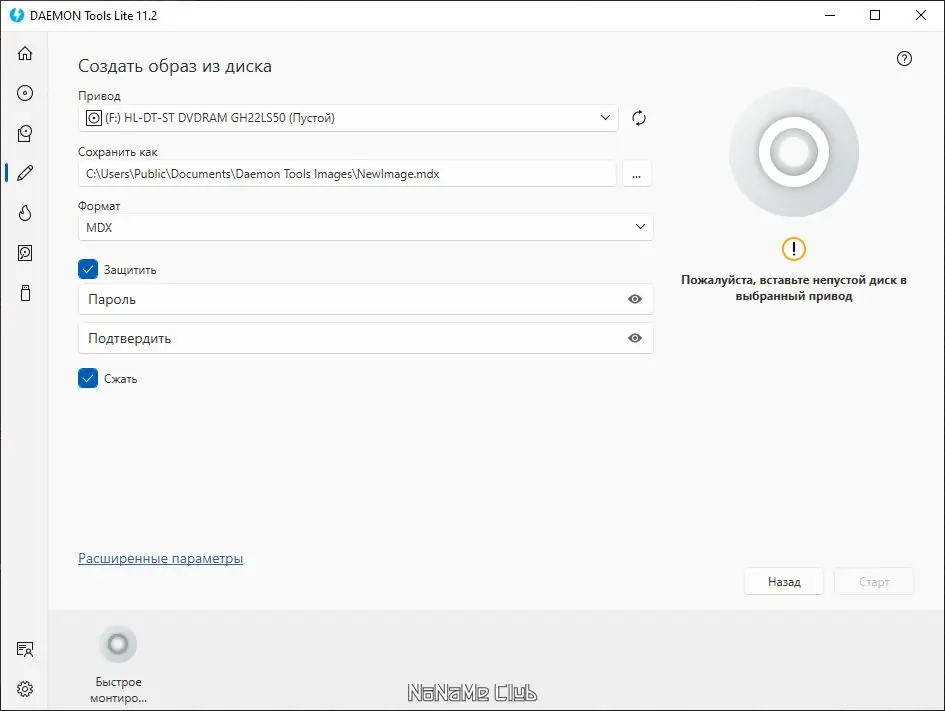945x711 pixels.
Task: Open the flame Burn section in sidebar
Action: (x=25, y=213)
